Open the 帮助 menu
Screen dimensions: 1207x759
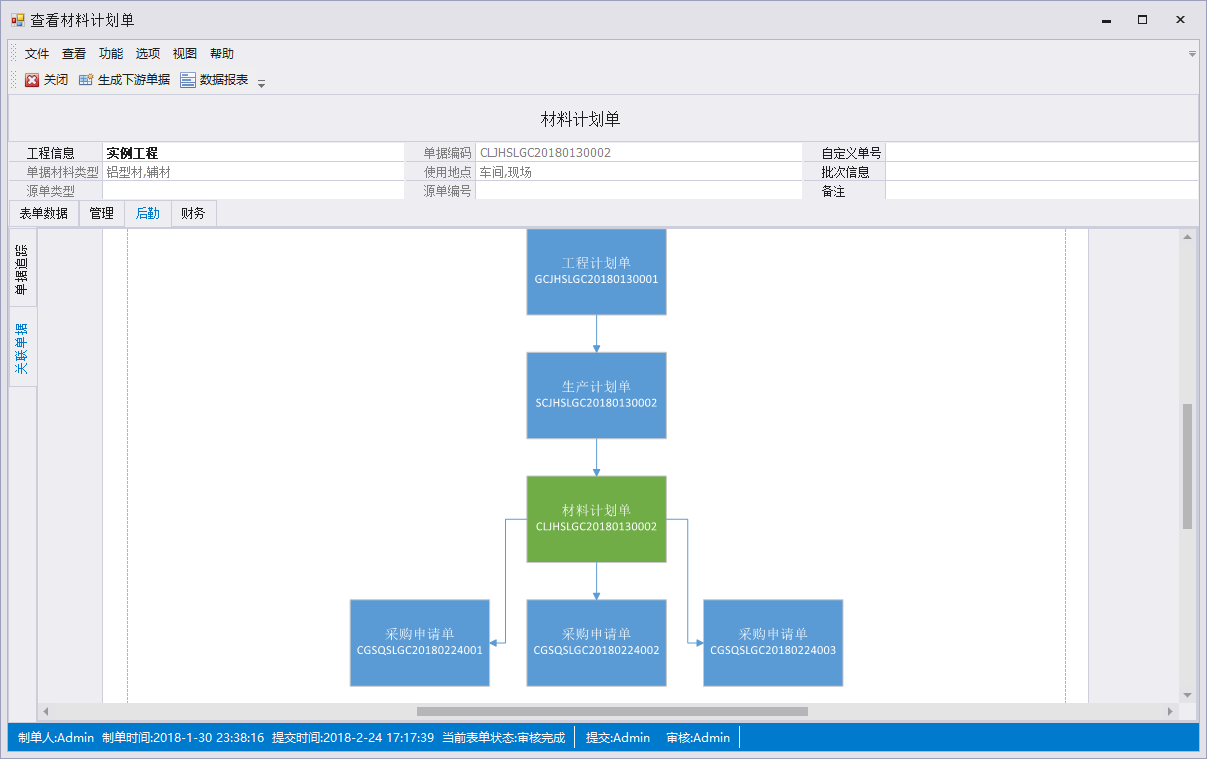pos(222,54)
